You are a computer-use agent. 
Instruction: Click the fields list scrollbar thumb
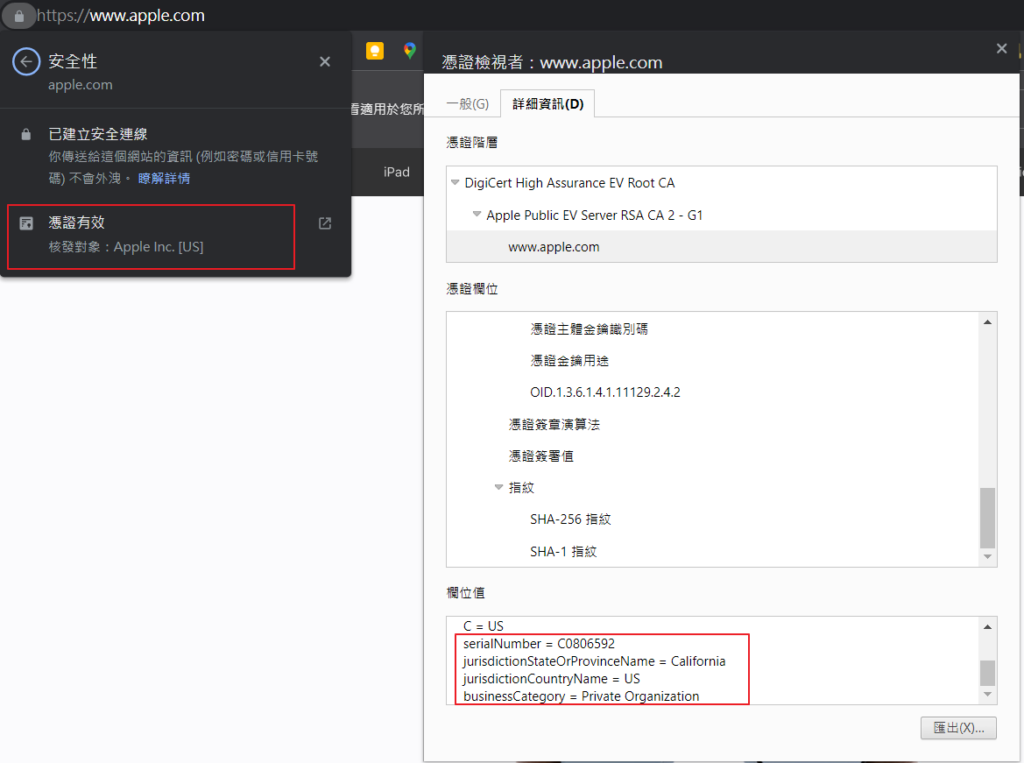(x=987, y=517)
